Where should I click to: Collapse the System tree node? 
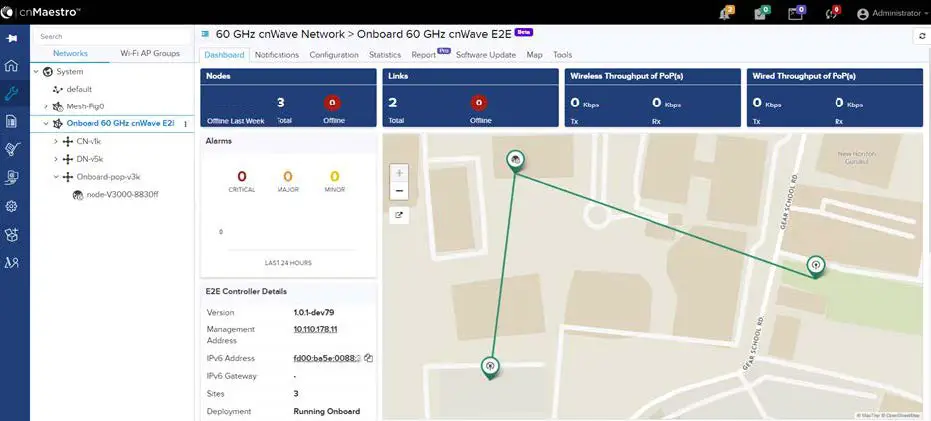pyautogui.click(x=36, y=72)
